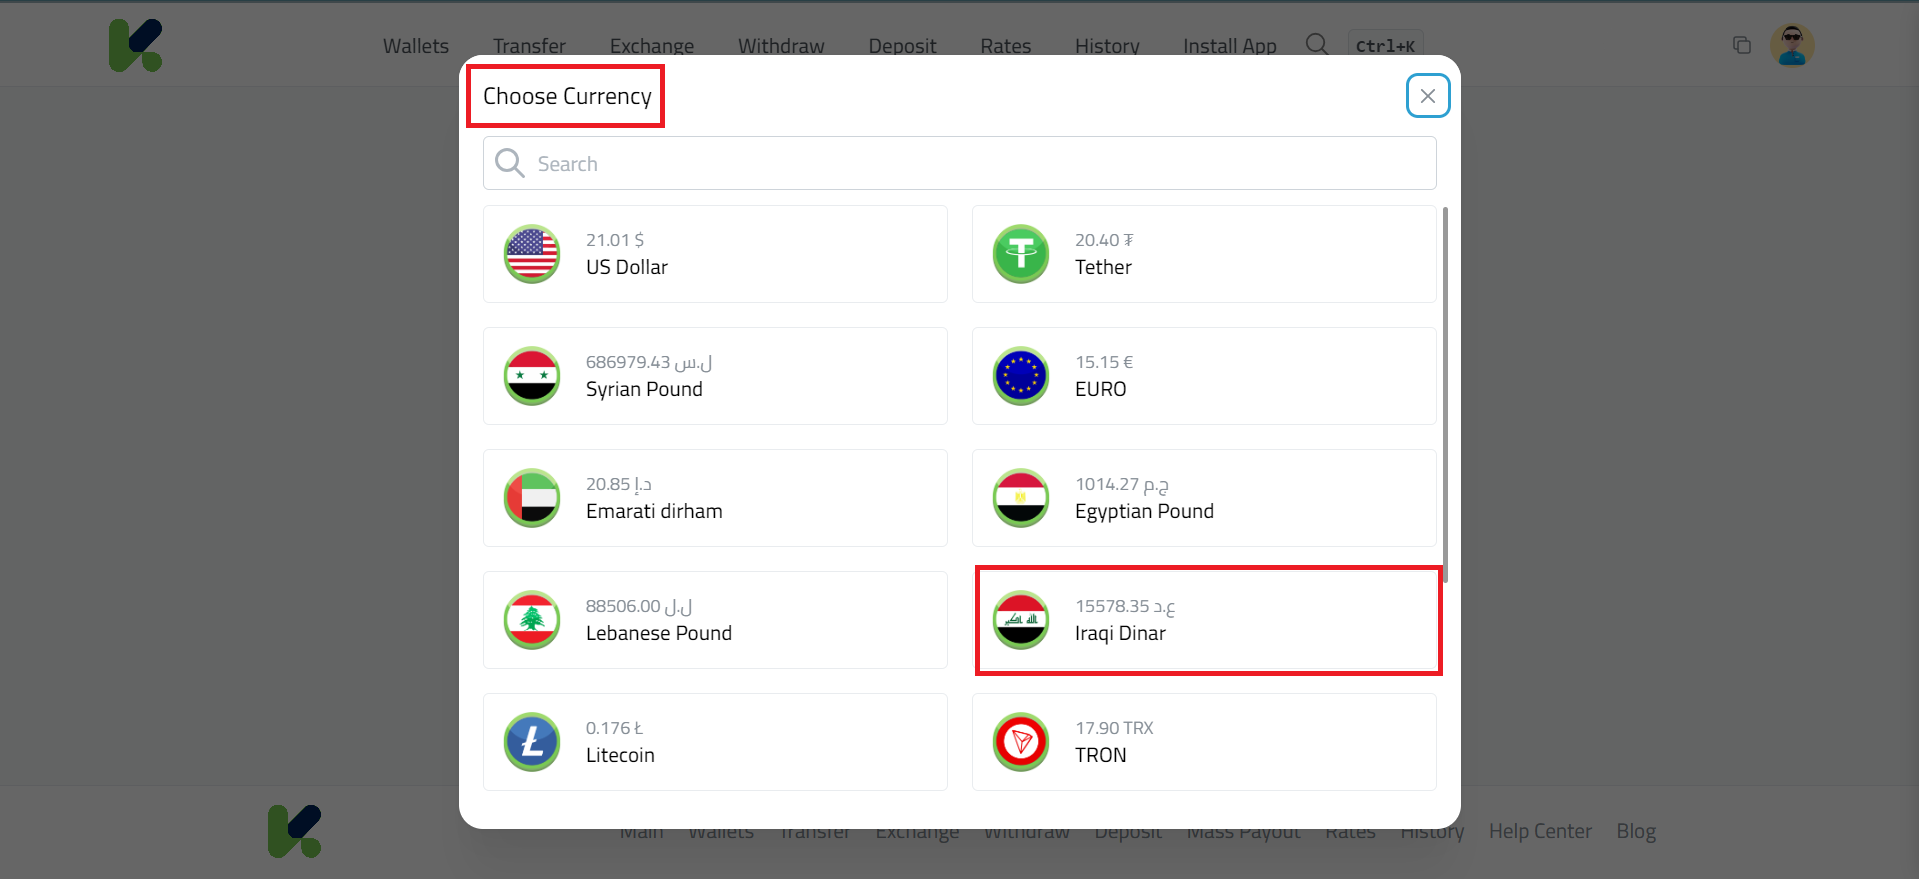Choose the Egyptian Pound label
1919x879 pixels.
point(1144,511)
